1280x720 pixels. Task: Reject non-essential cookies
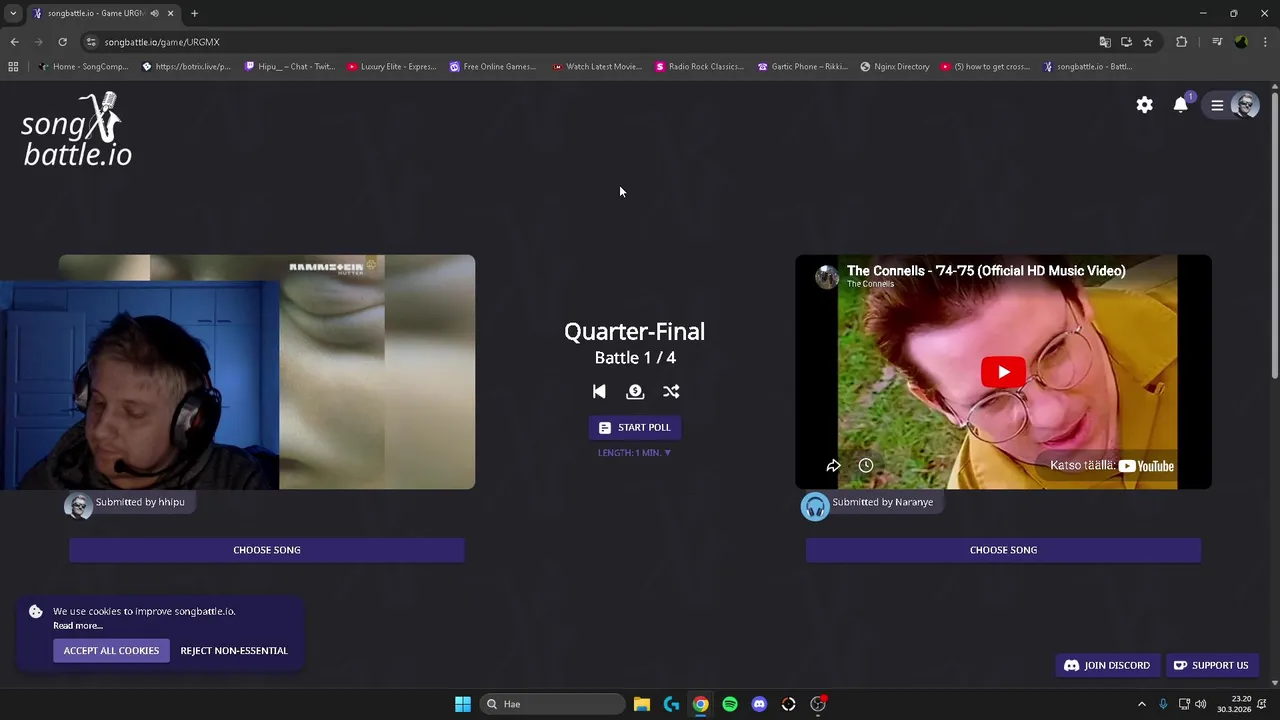coord(234,651)
